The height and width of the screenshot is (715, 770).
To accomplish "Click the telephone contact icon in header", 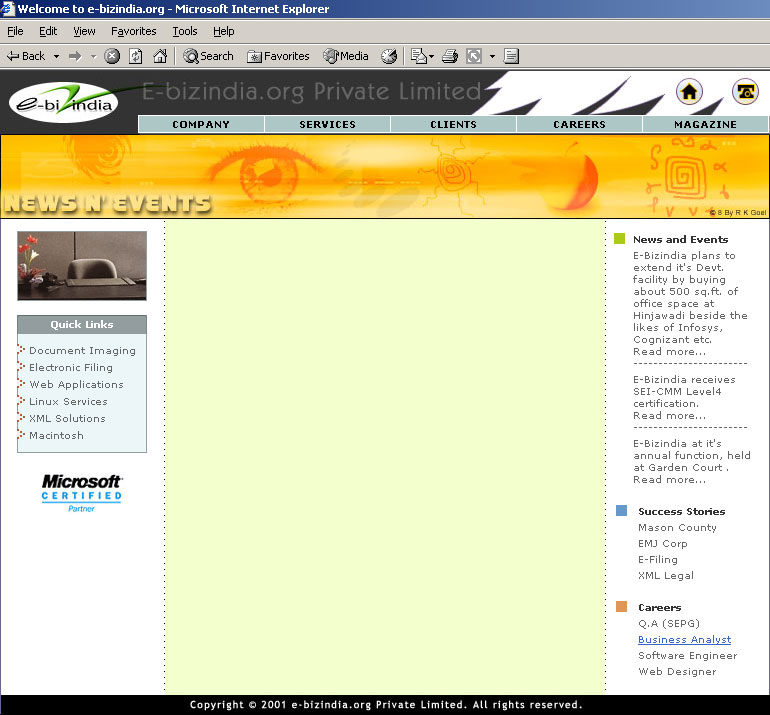I will (x=745, y=92).
